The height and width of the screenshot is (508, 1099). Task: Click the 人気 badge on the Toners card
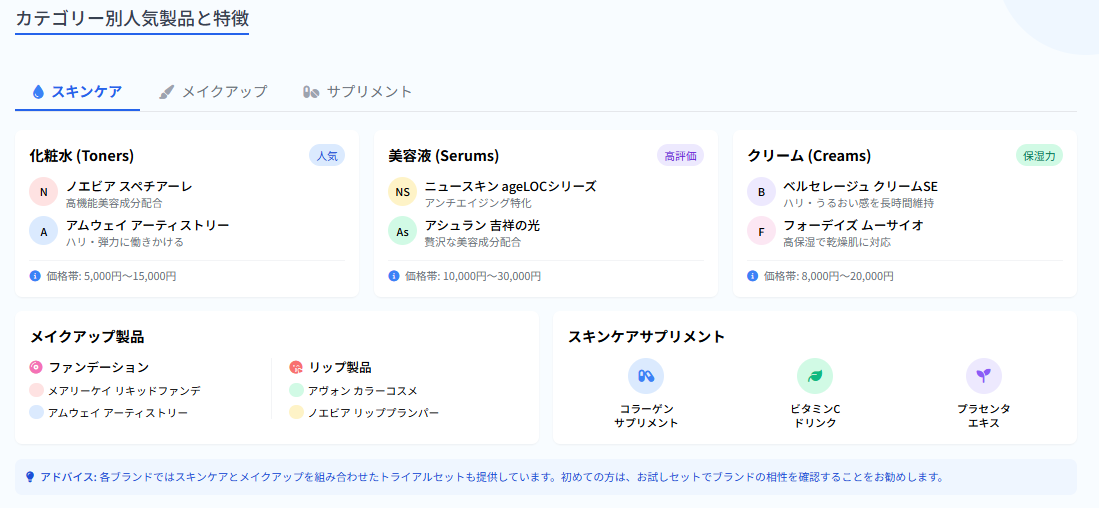pyautogui.click(x=327, y=156)
